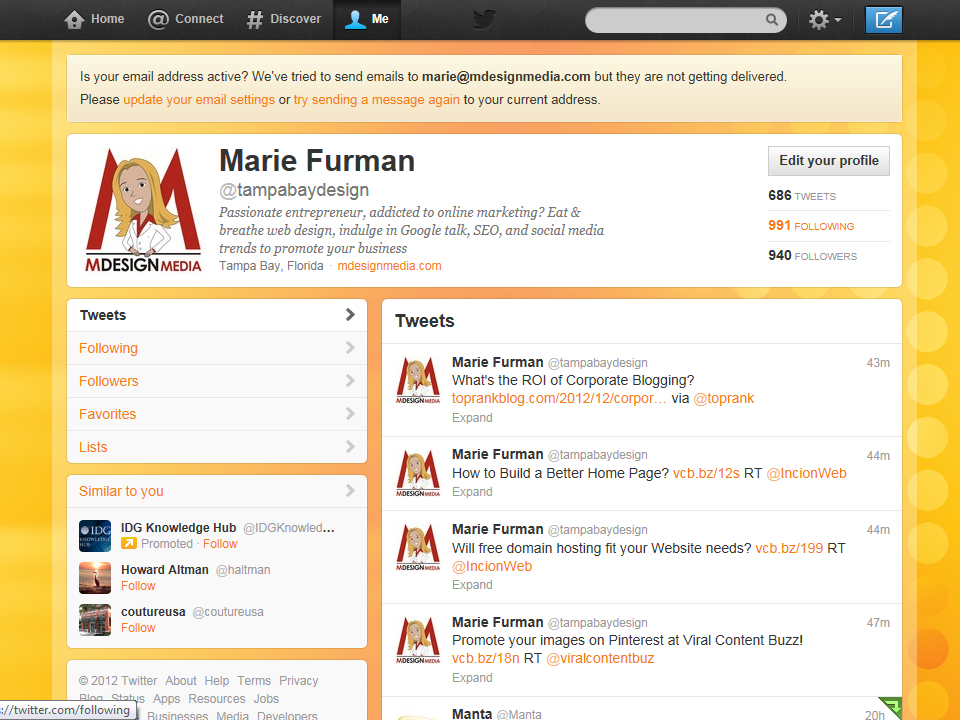Click the Promoted arrow icon
960x720 pixels.
(x=129, y=543)
